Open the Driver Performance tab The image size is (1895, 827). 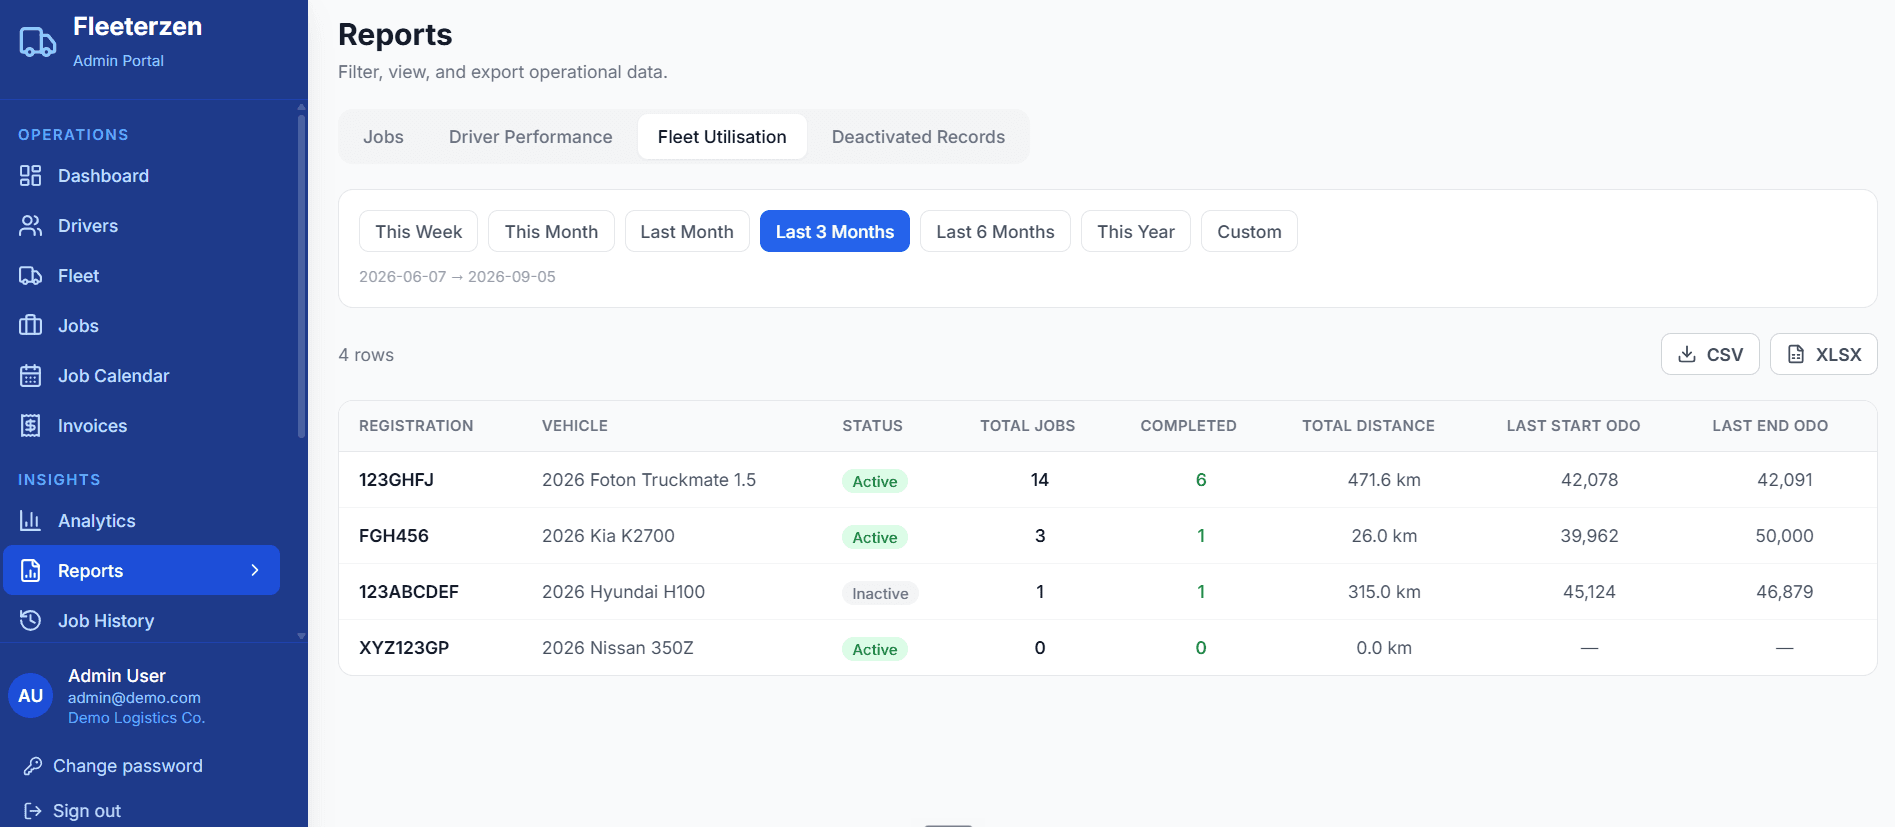[x=530, y=137]
